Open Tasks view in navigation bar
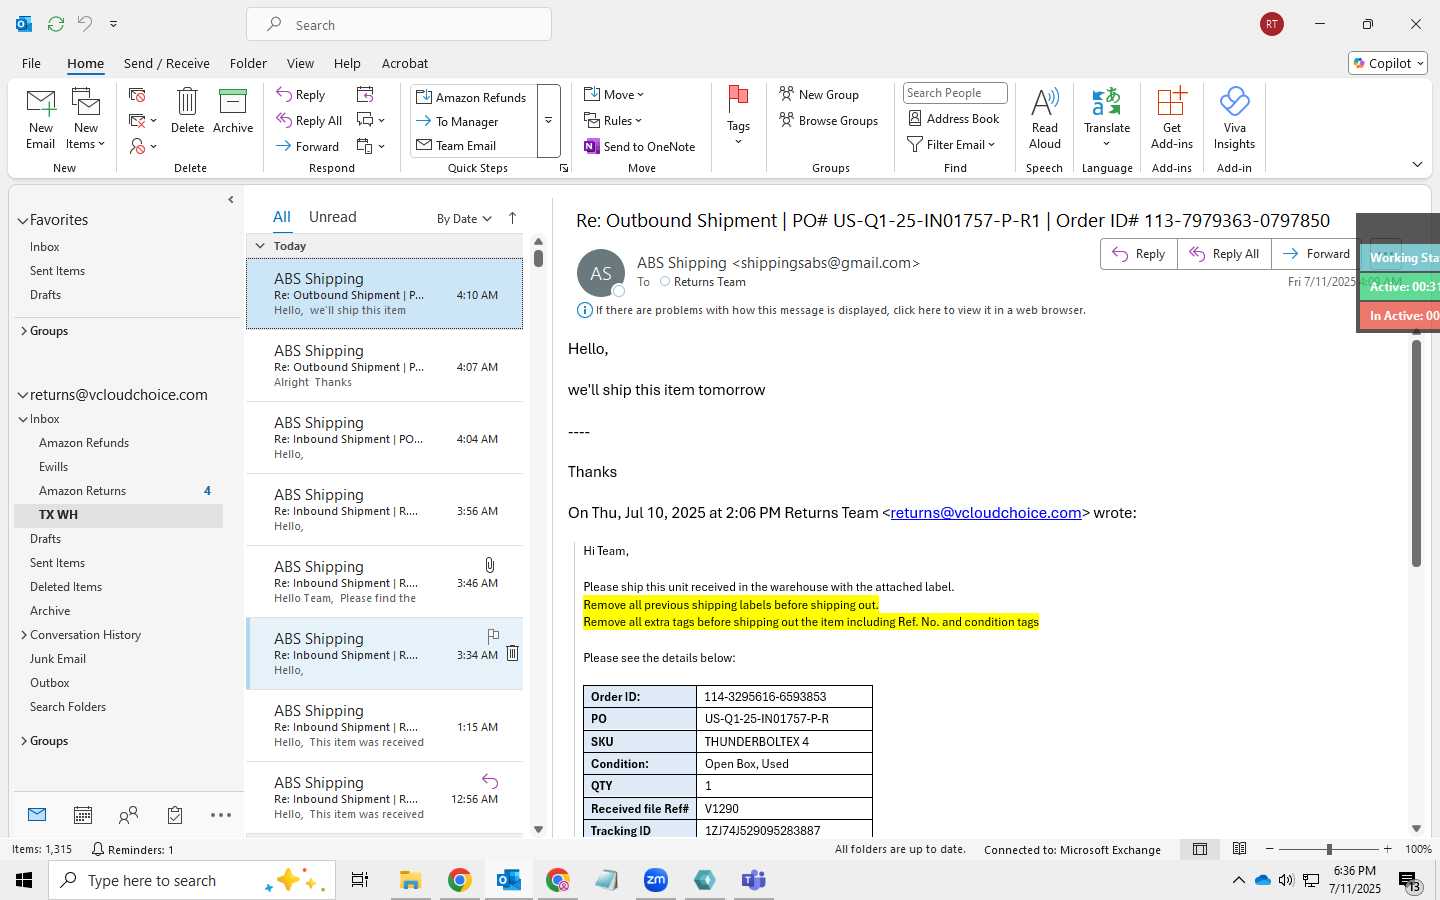The height and width of the screenshot is (900, 1440). pyautogui.click(x=175, y=815)
